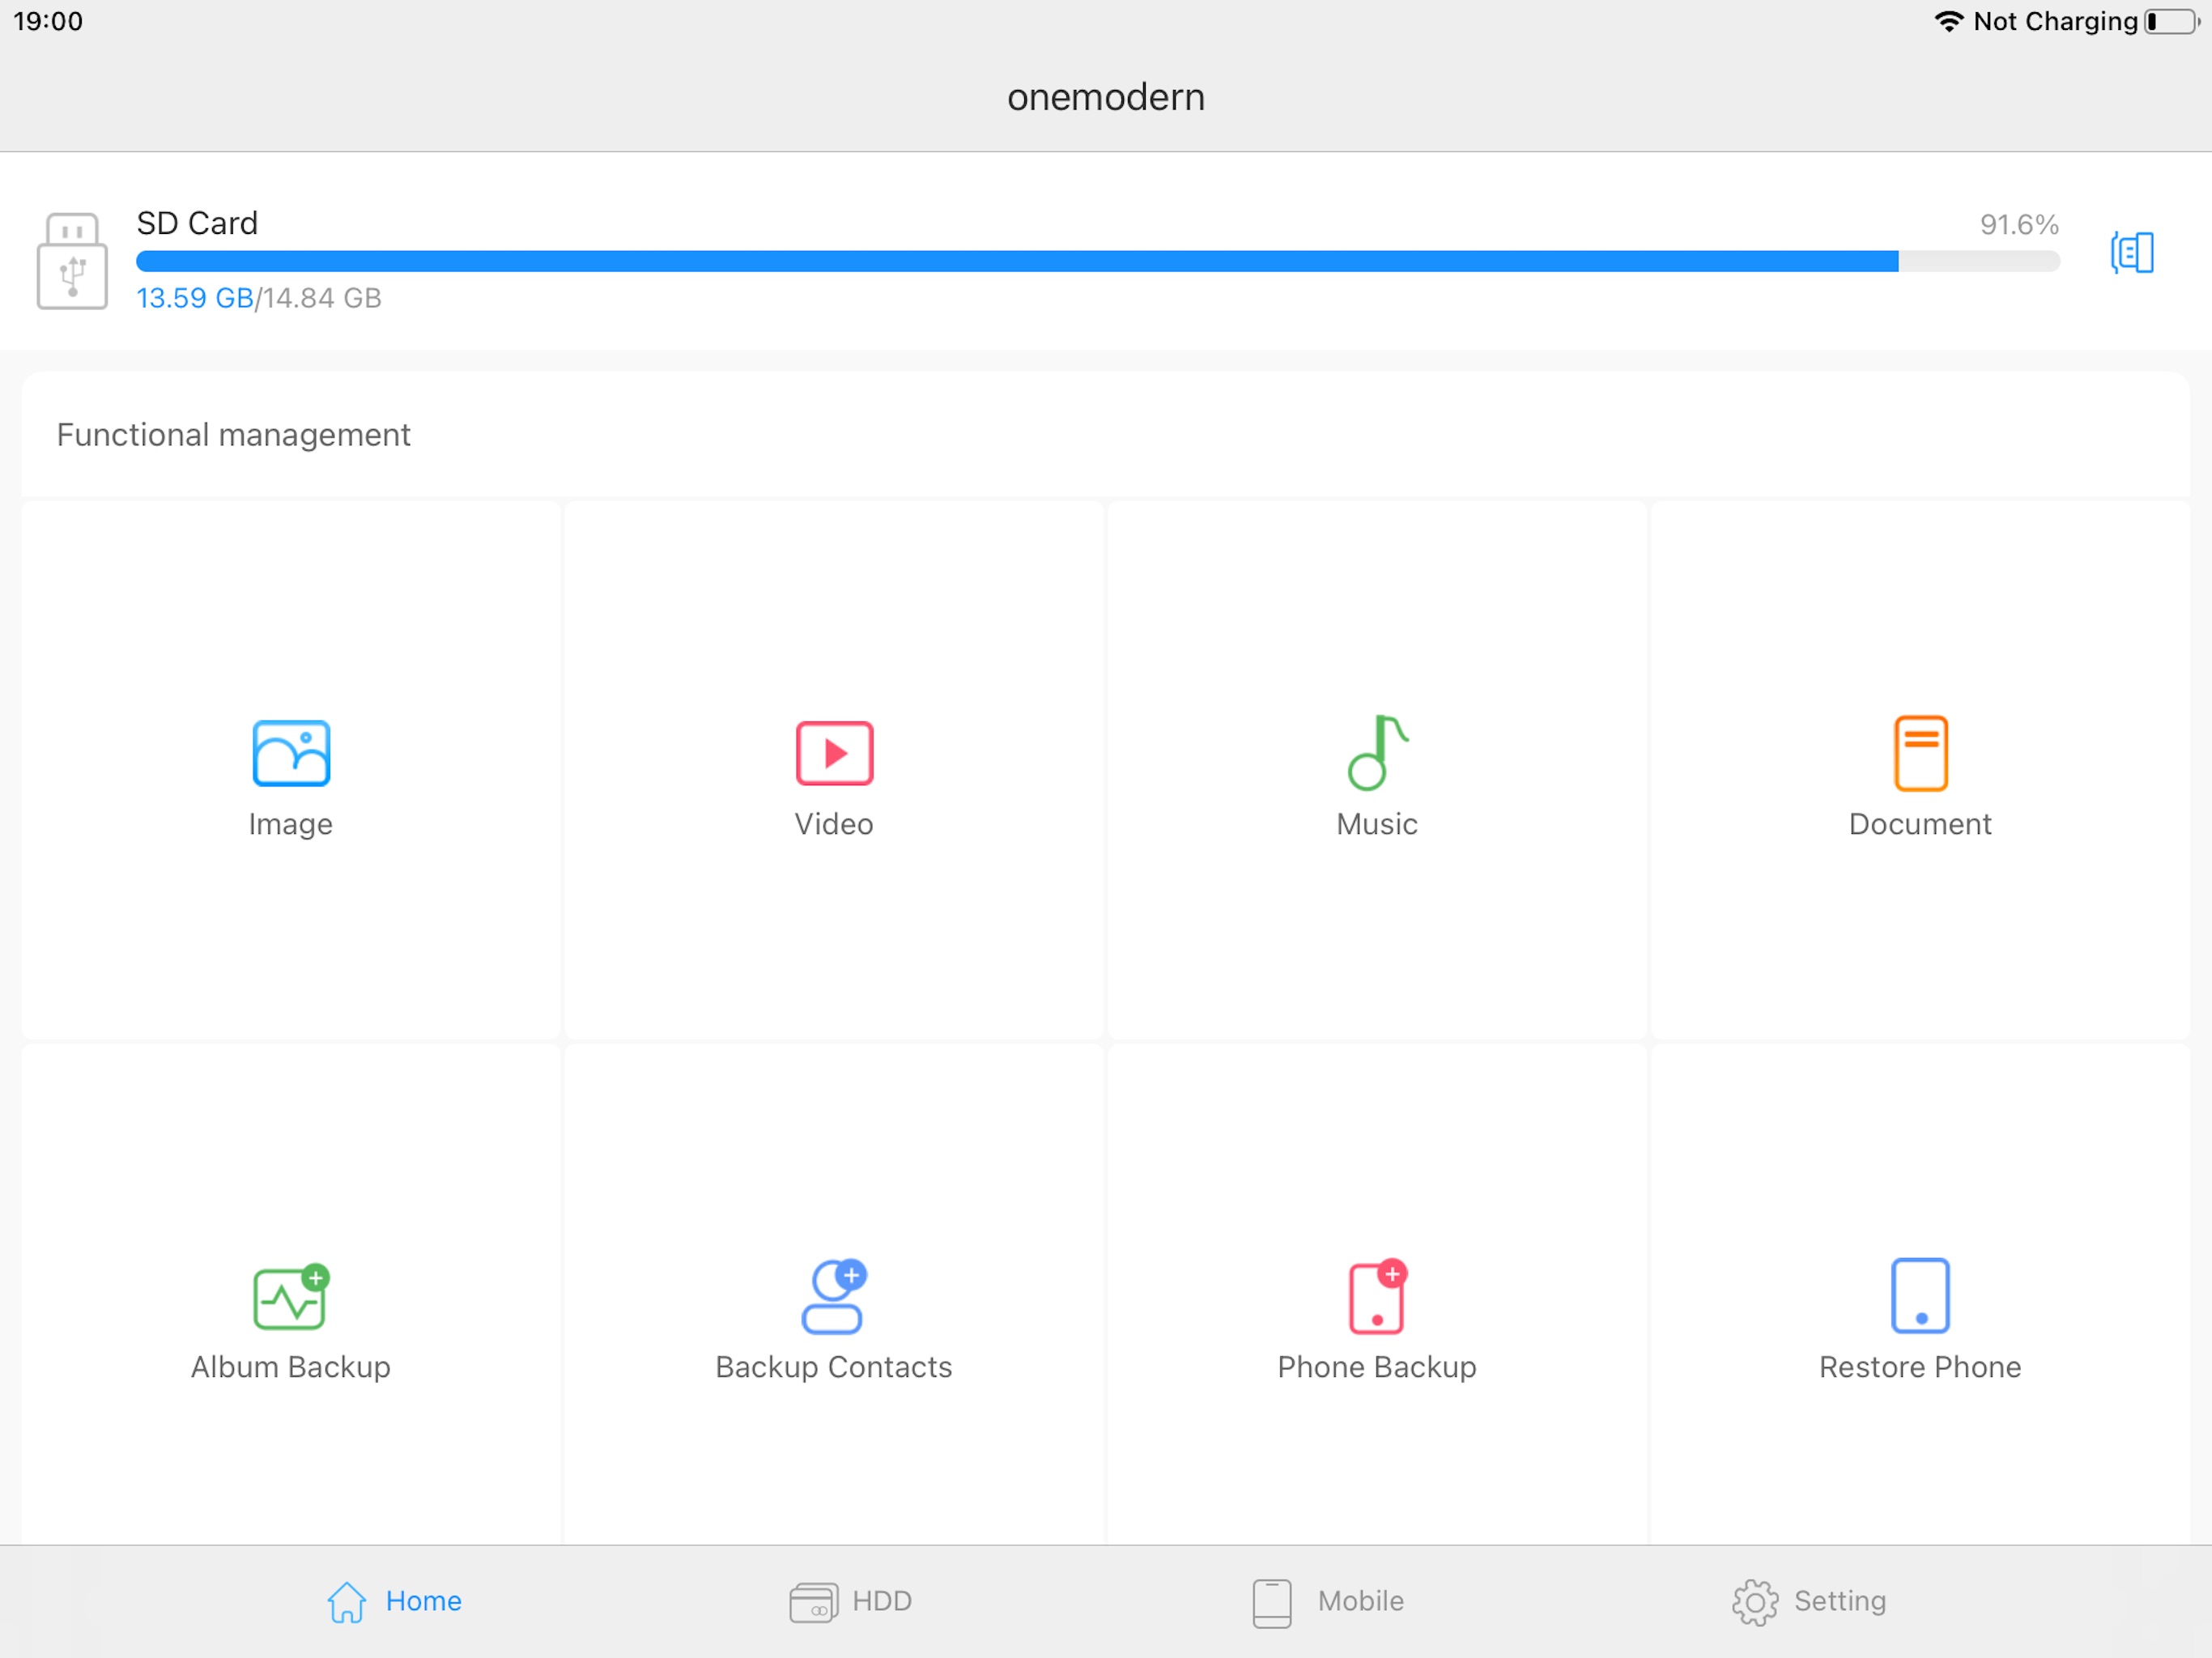
Task: Switch to the HDD tab label
Action: pyautogui.click(x=882, y=1601)
